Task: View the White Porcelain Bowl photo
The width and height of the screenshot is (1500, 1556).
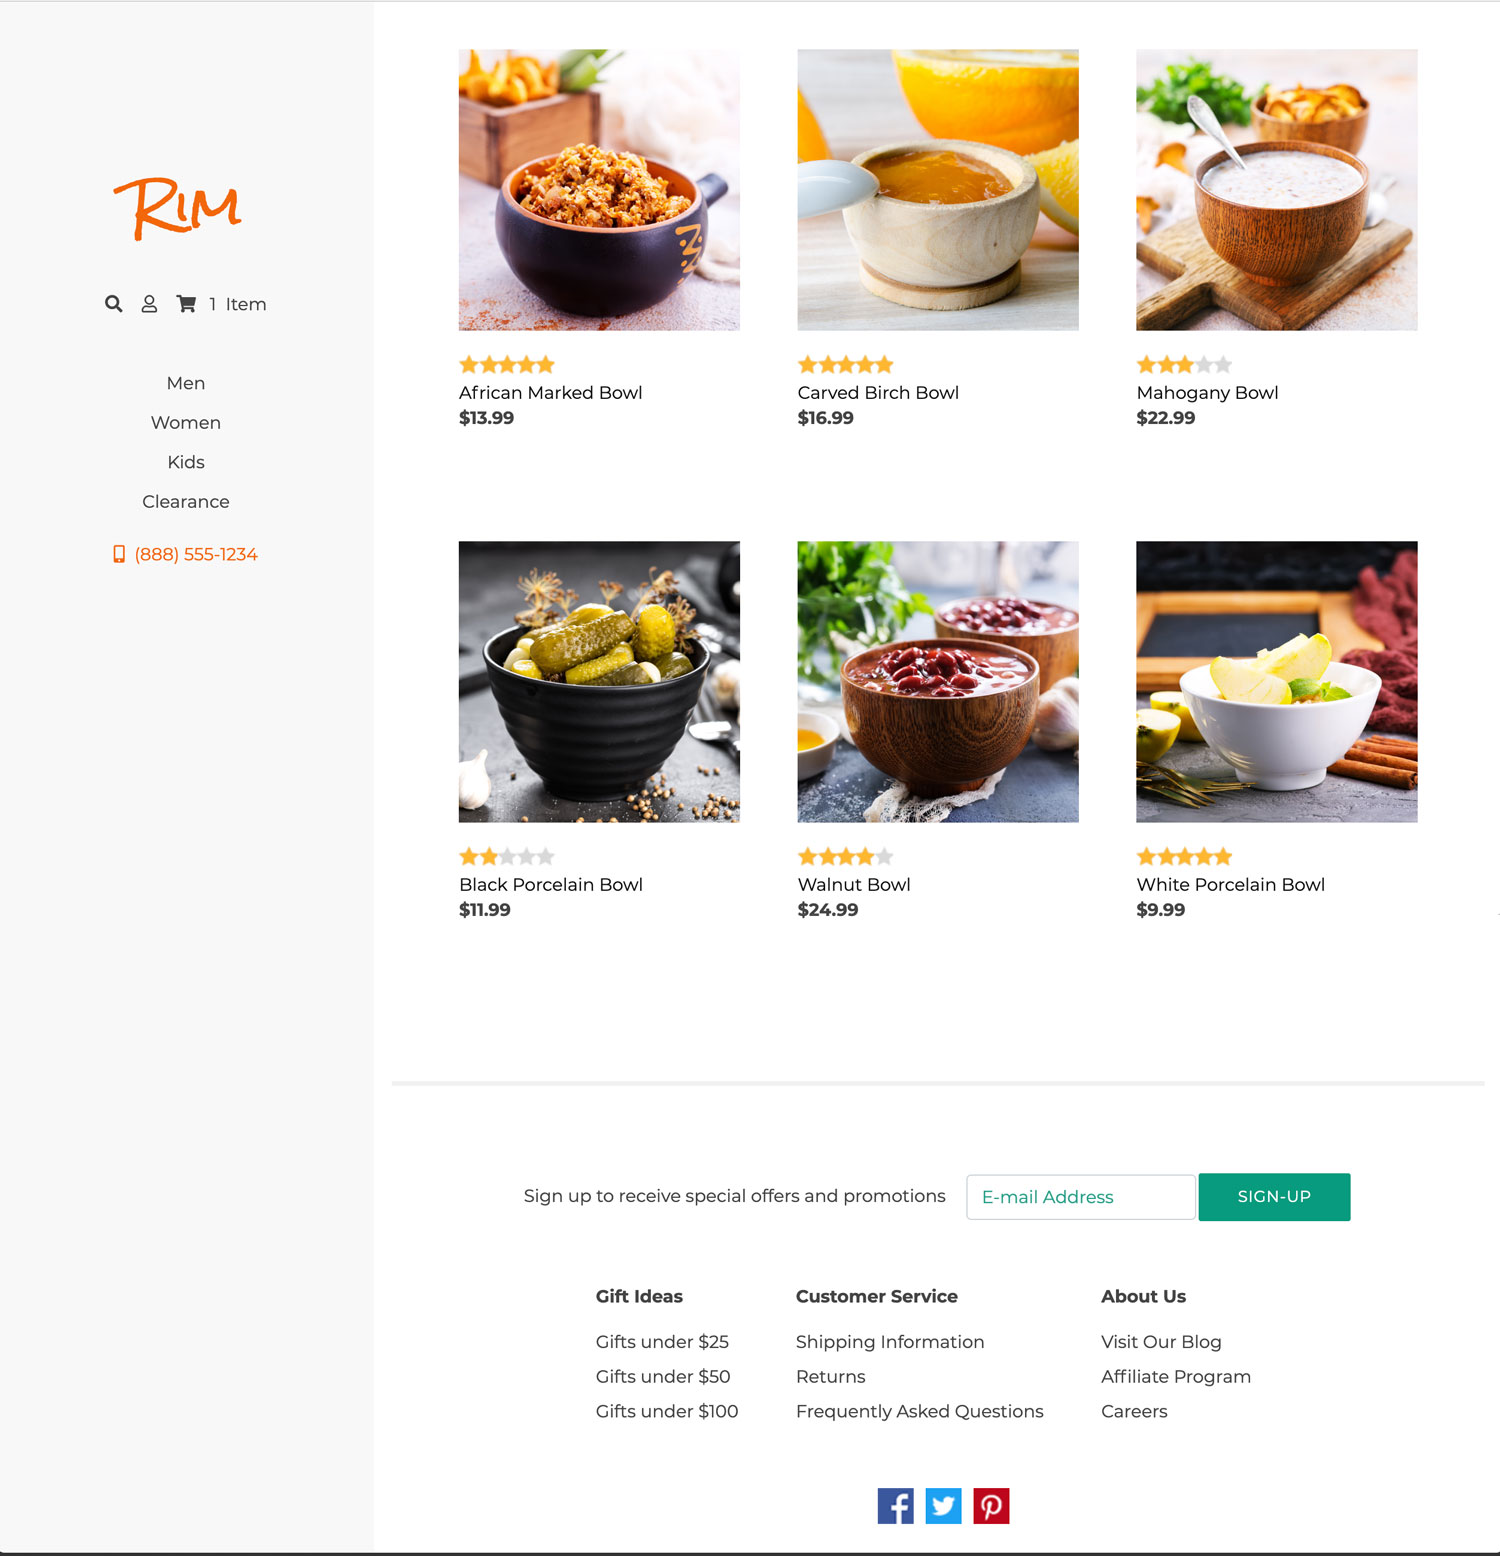Action: [x=1277, y=682]
